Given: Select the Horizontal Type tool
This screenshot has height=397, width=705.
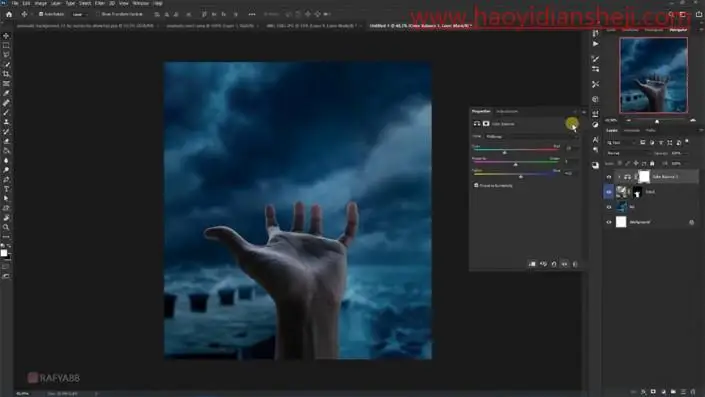Looking at the screenshot, I should pos(6,189).
